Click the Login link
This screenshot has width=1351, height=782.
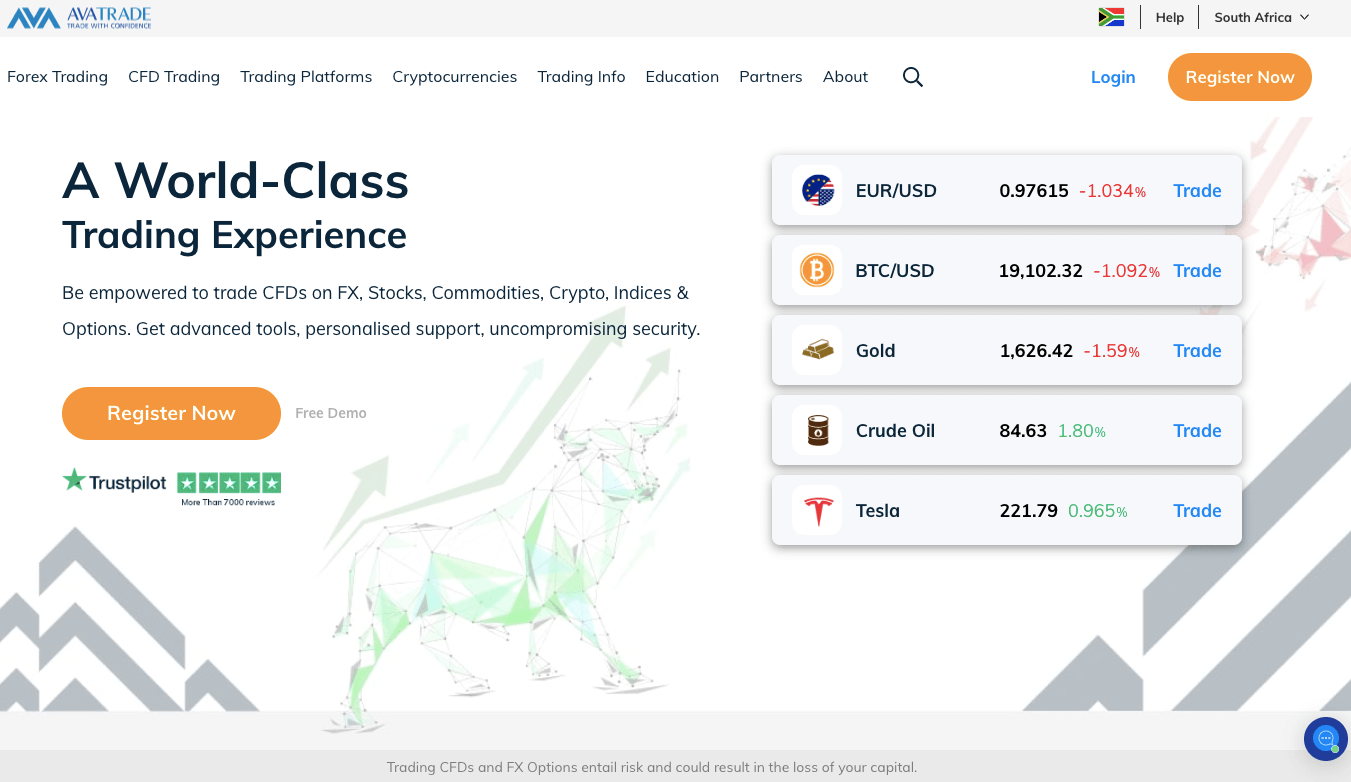pyautogui.click(x=1113, y=77)
